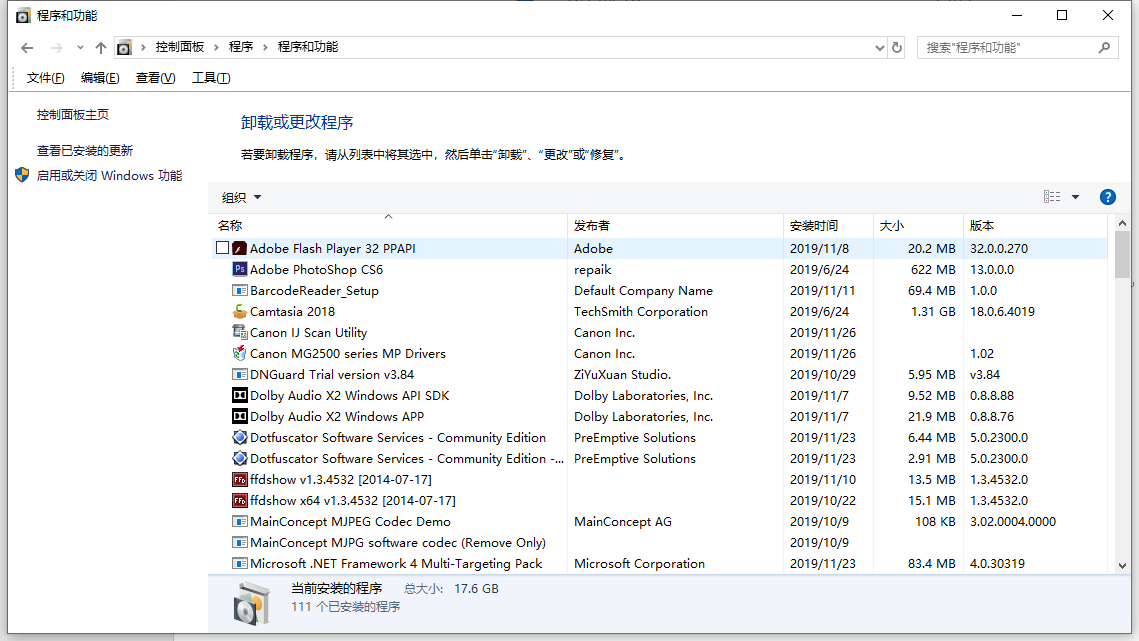Sort by the 发布者 column header

675,225
